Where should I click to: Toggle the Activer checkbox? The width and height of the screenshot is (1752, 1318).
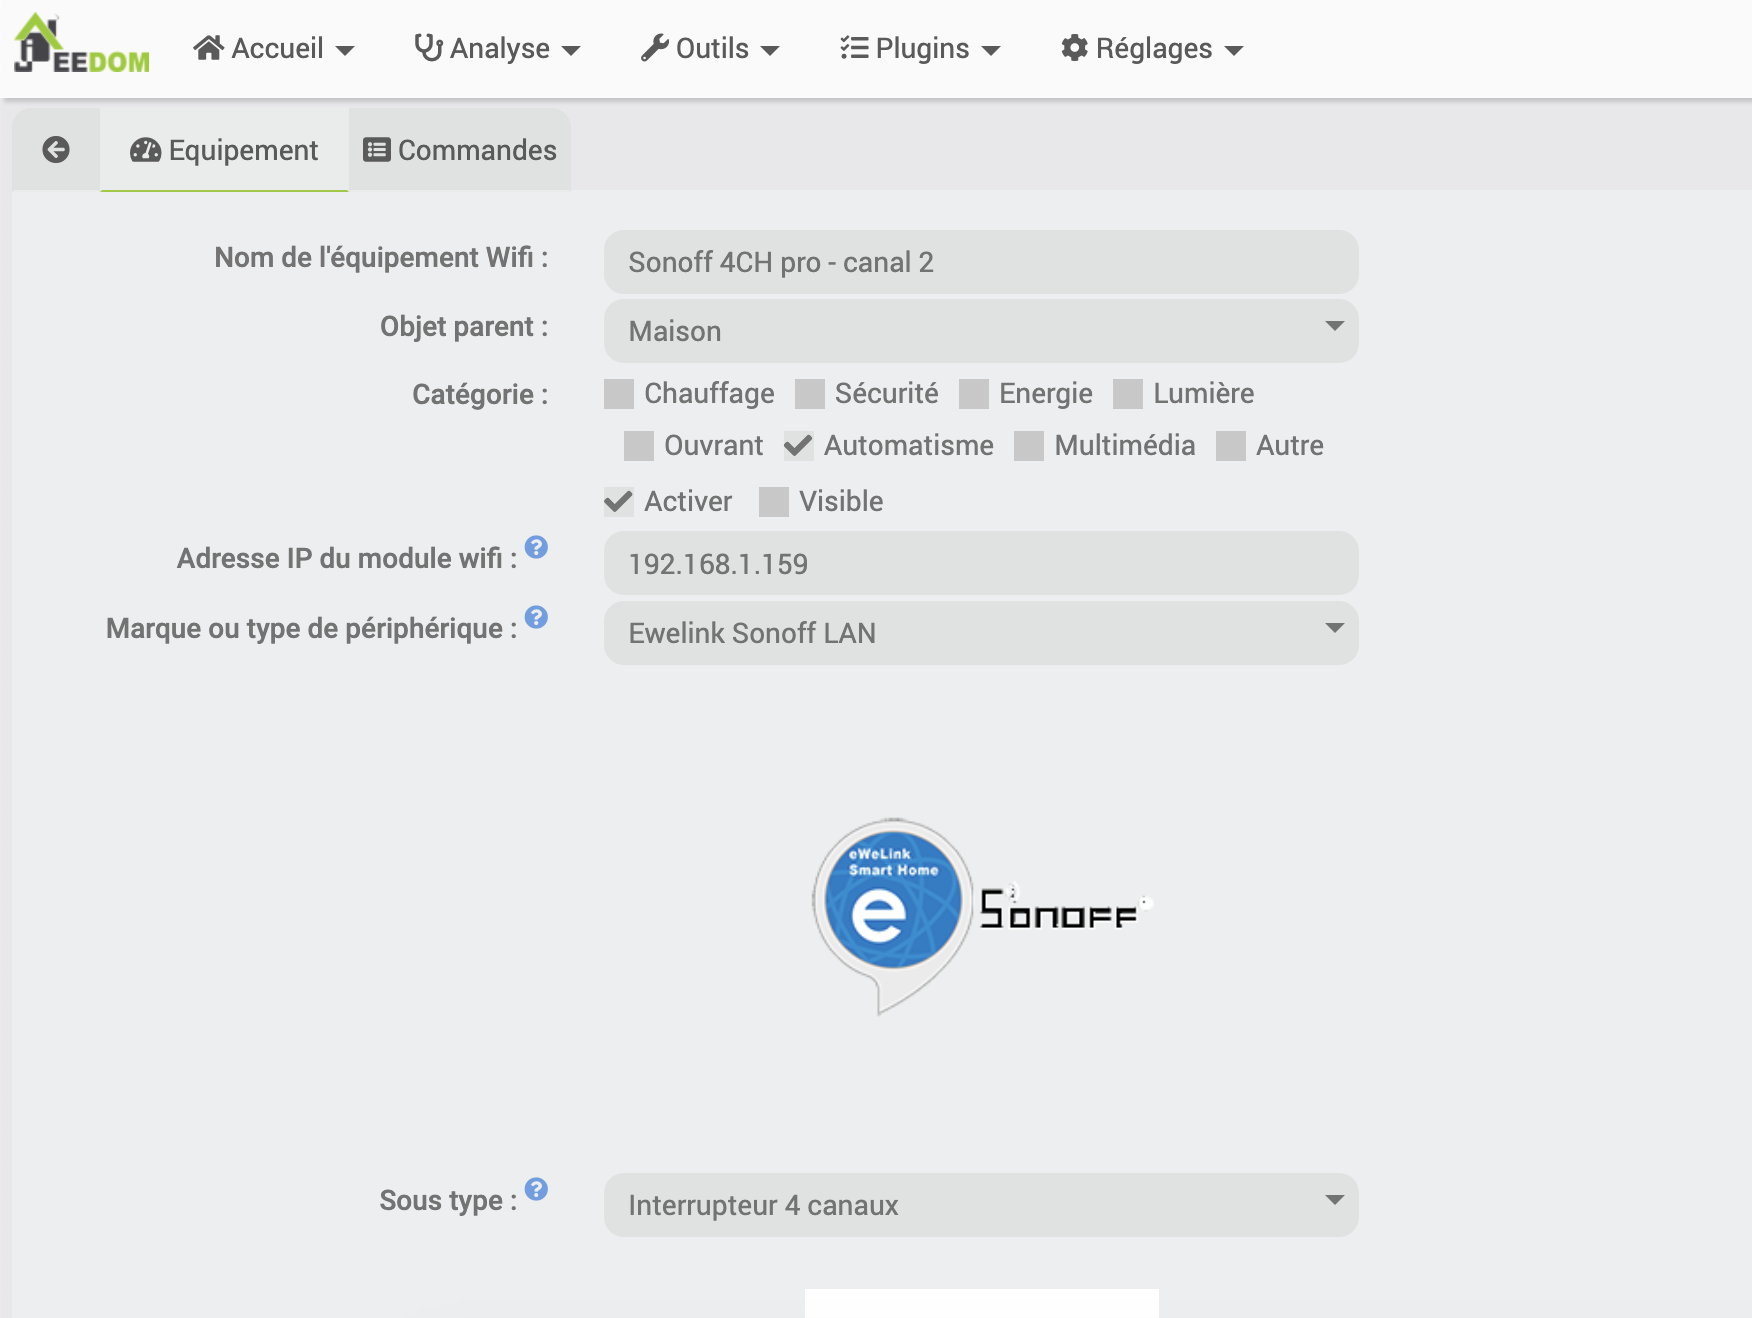tap(619, 502)
